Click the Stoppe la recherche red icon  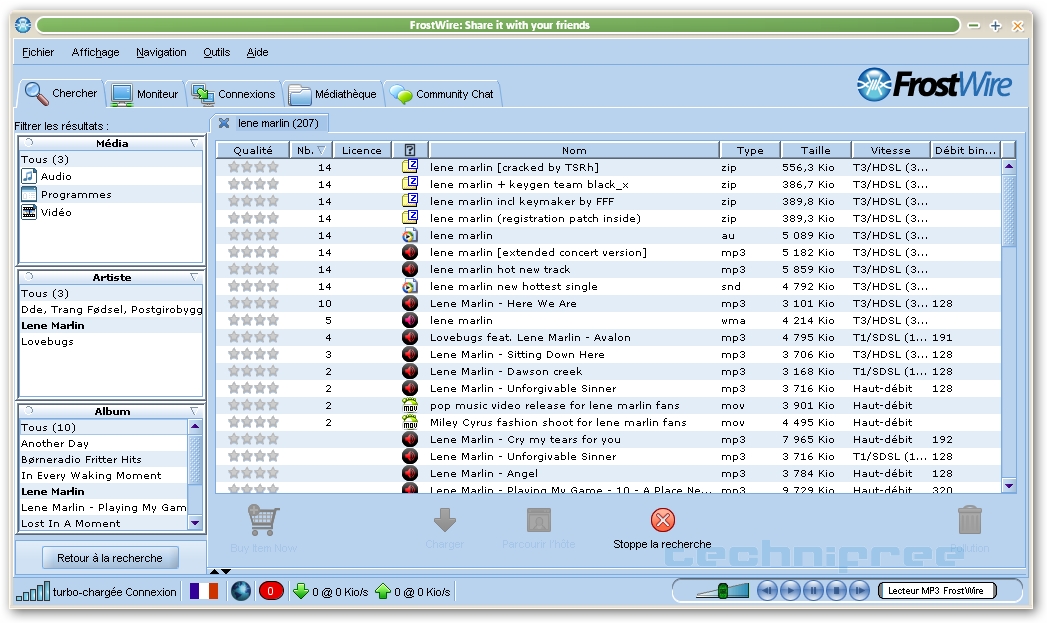click(x=662, y=520)
